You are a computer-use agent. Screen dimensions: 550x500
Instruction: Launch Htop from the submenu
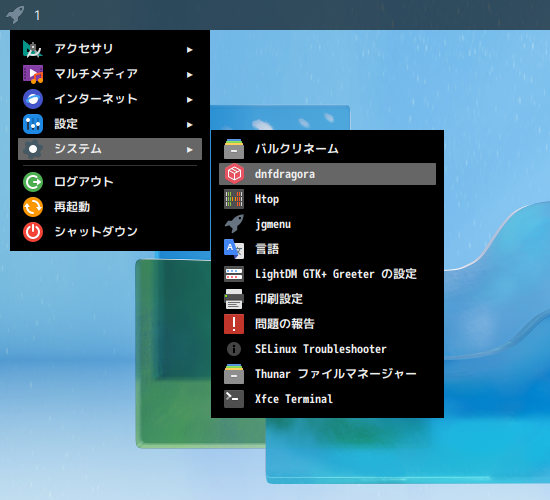click(x=327, y=199)
